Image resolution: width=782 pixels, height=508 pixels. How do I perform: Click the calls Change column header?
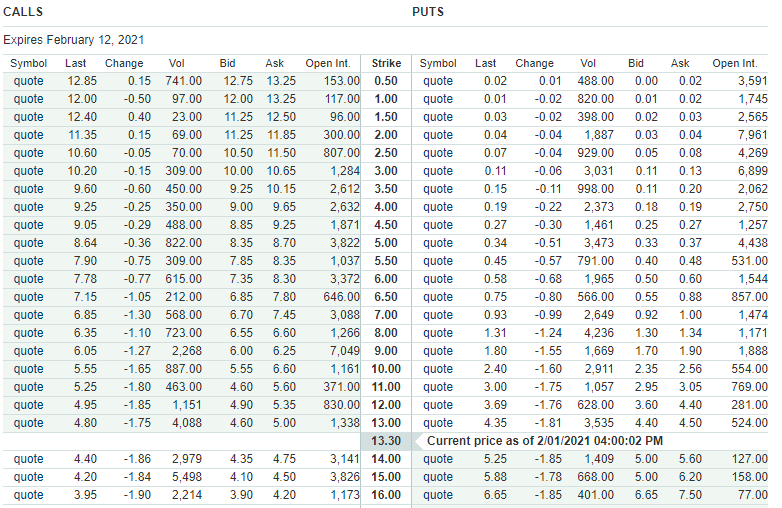tap(124, 63)
